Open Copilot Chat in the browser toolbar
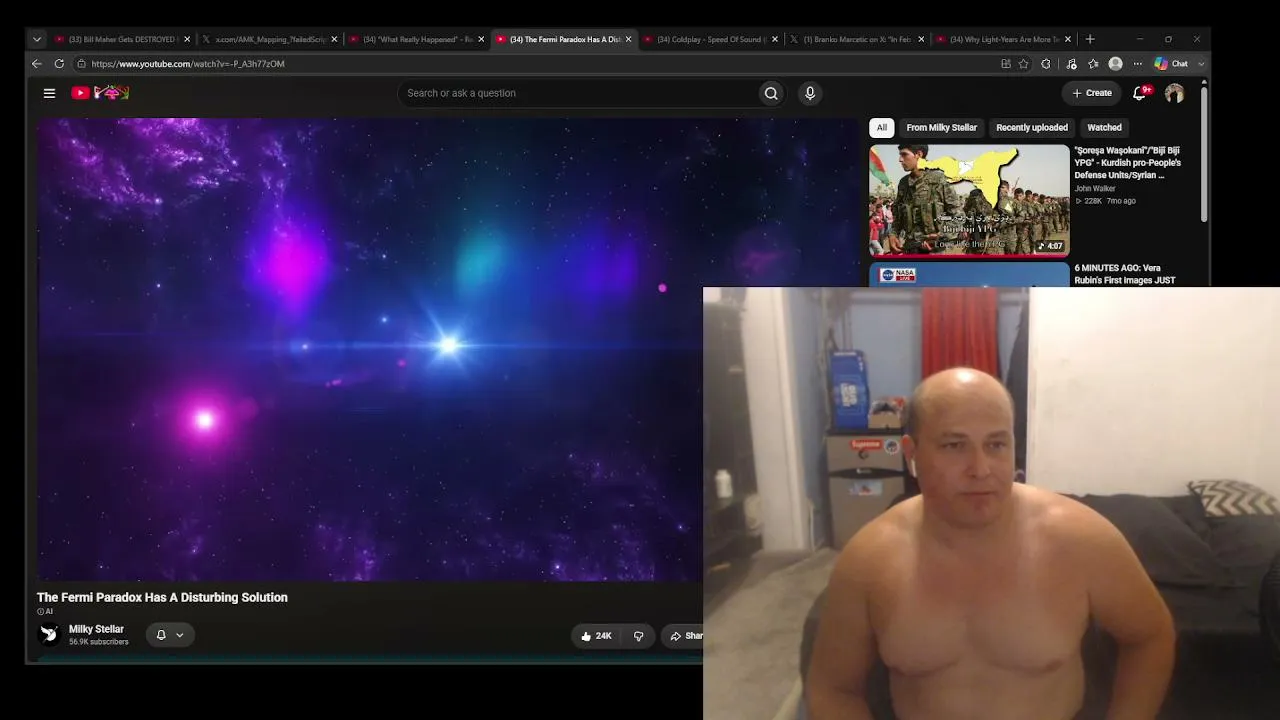The width and height of the screenshot is (1280, 720). click(x=1172, y=64)
